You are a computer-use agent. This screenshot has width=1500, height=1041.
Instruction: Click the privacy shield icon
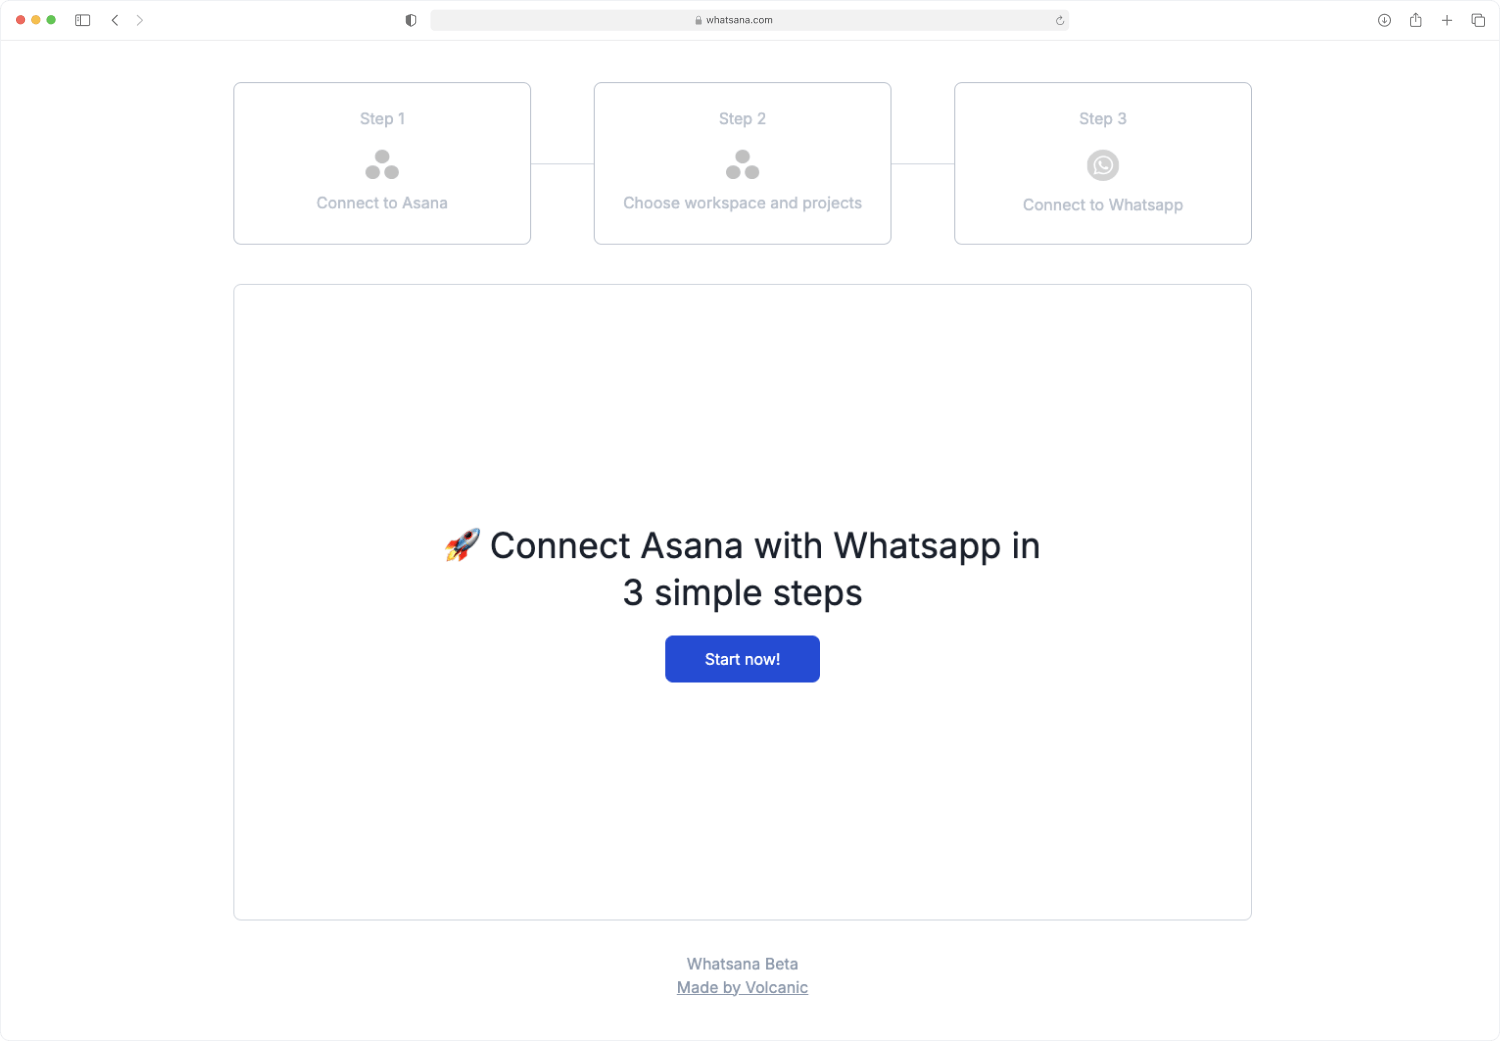tap(411, 20)
